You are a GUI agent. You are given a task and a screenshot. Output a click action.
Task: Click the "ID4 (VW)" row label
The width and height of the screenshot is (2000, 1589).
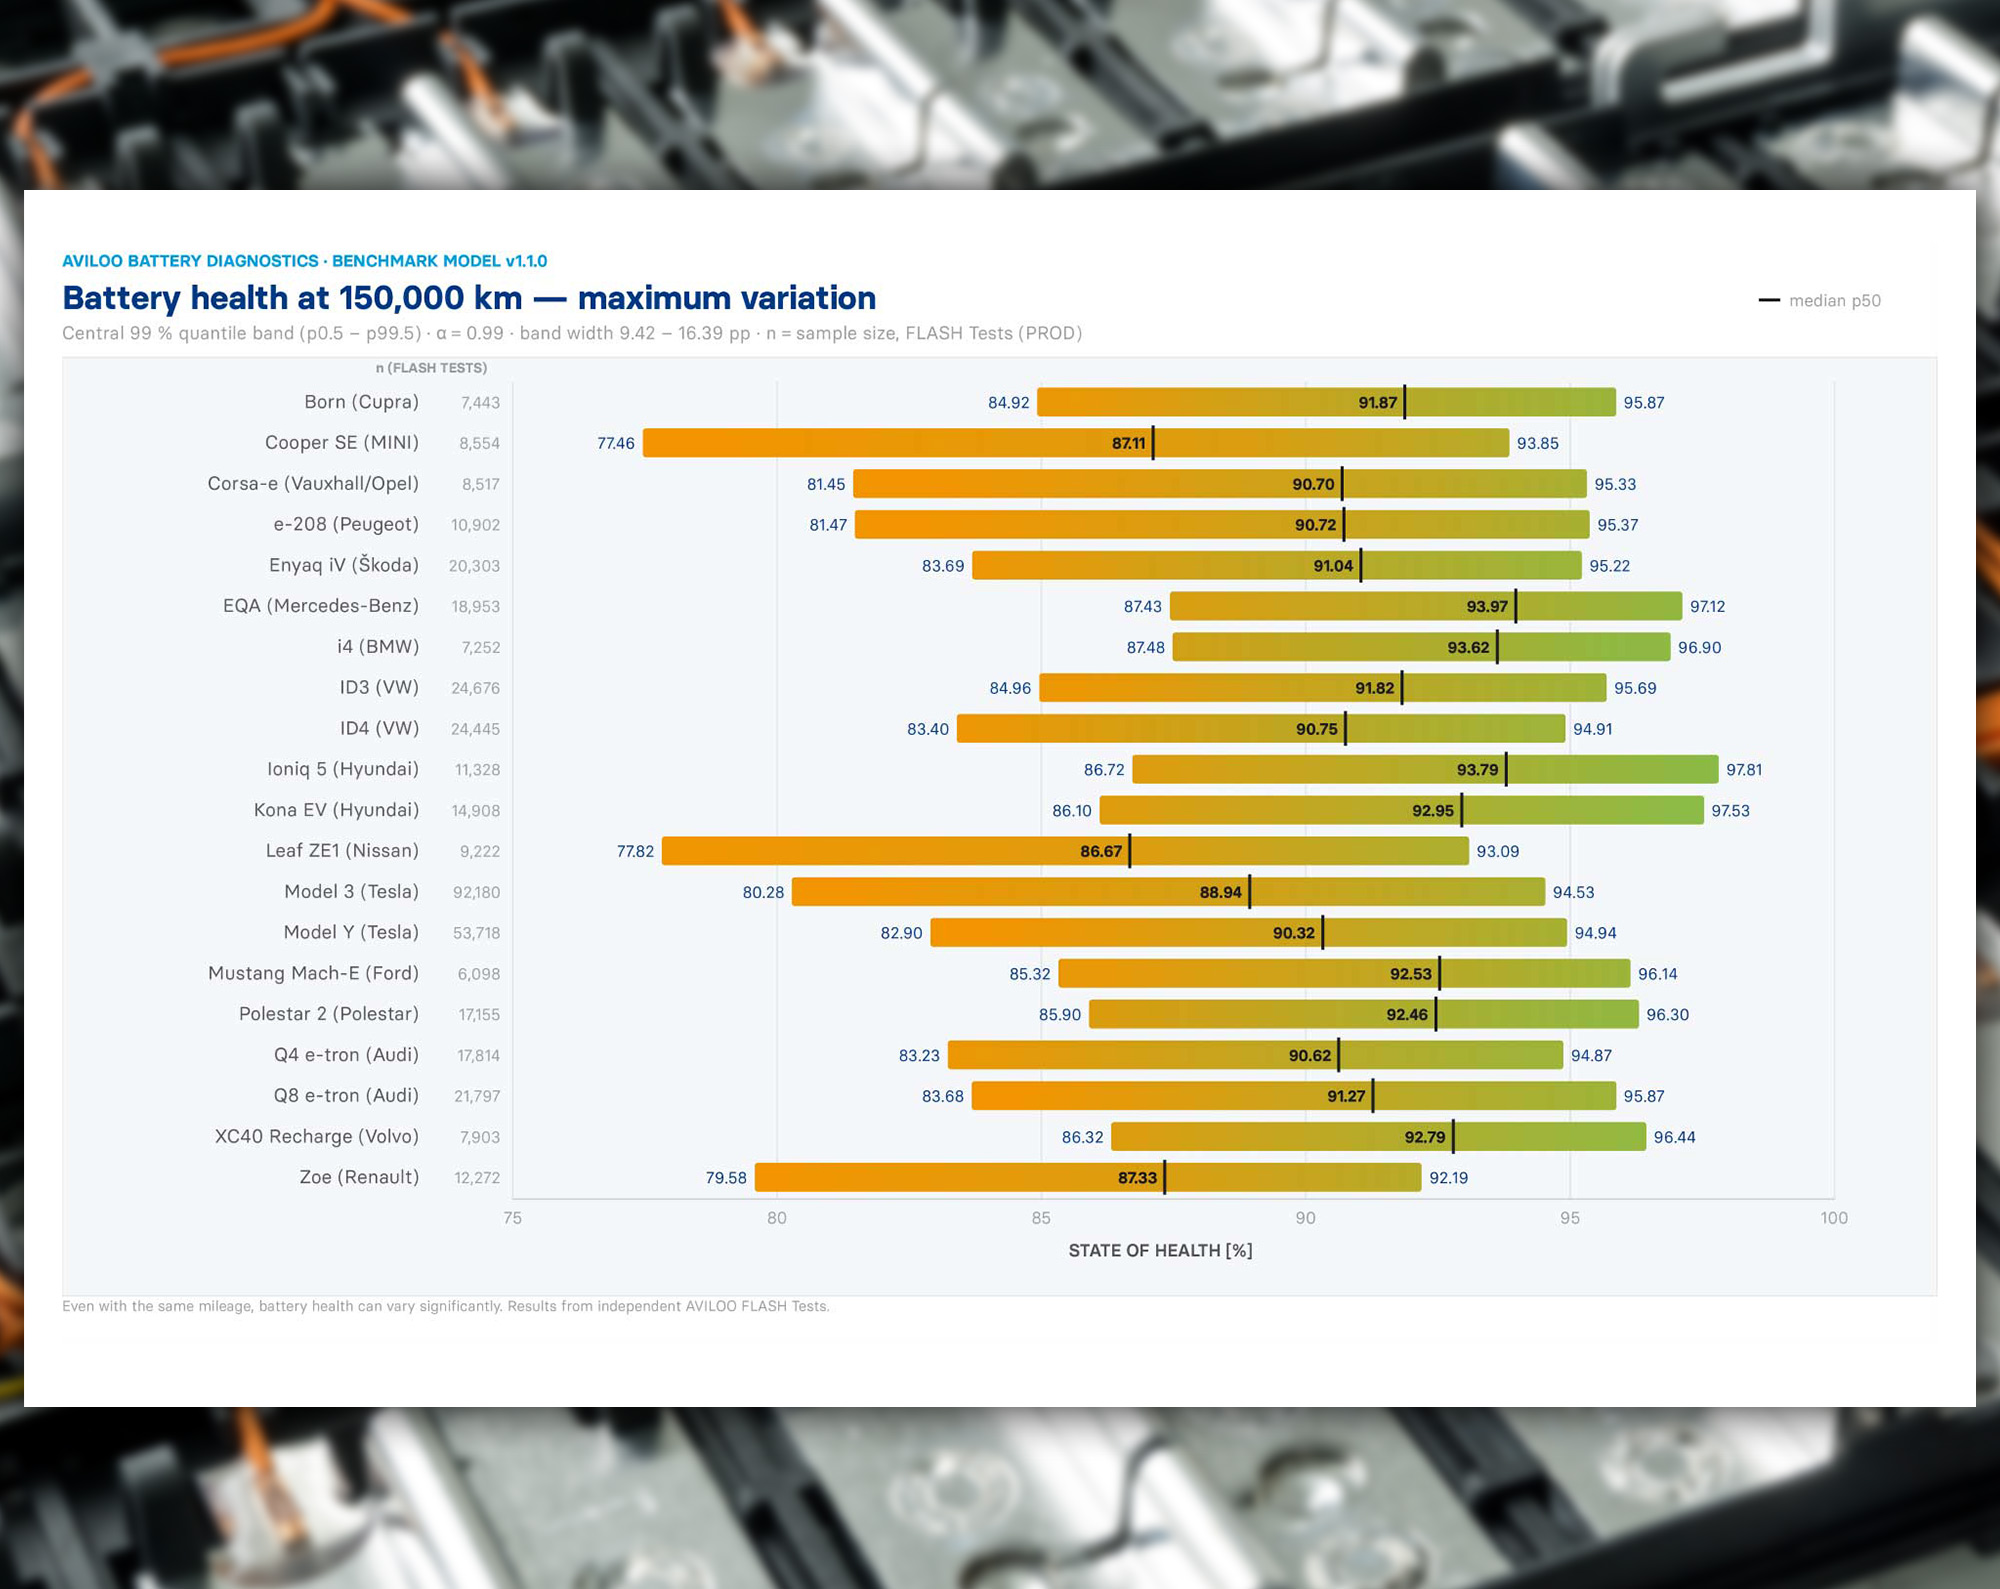click(x=379, y=728)
